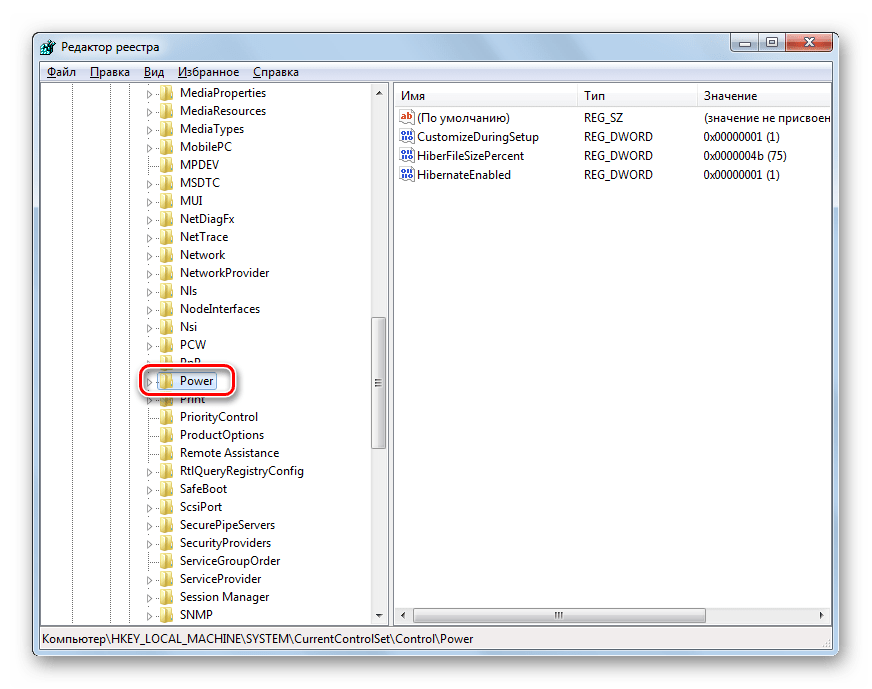The height and width of the screenshot is (689, 872).
Task: Expand the ServiceProvider key
Action: coord(149,580)
